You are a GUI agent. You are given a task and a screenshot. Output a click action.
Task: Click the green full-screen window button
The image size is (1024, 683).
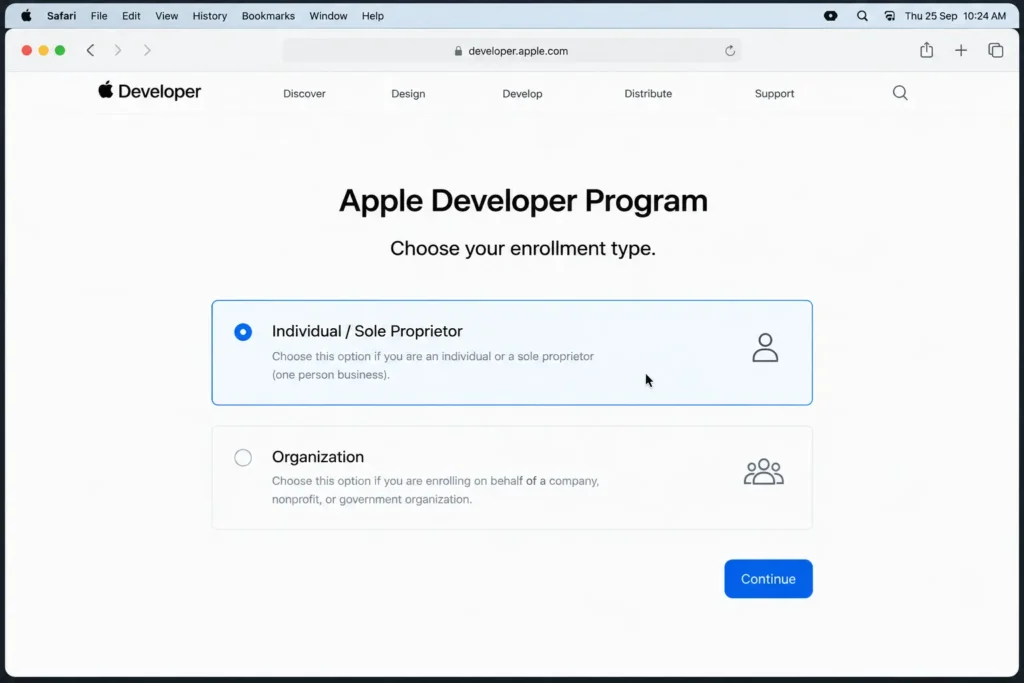click(x=60, y=50)
